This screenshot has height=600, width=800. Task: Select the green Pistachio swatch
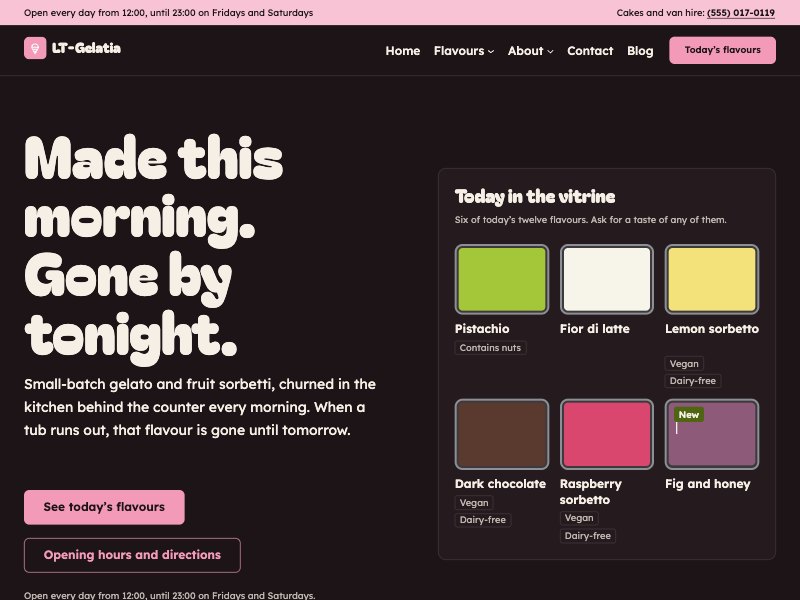[x=502, y=279]
